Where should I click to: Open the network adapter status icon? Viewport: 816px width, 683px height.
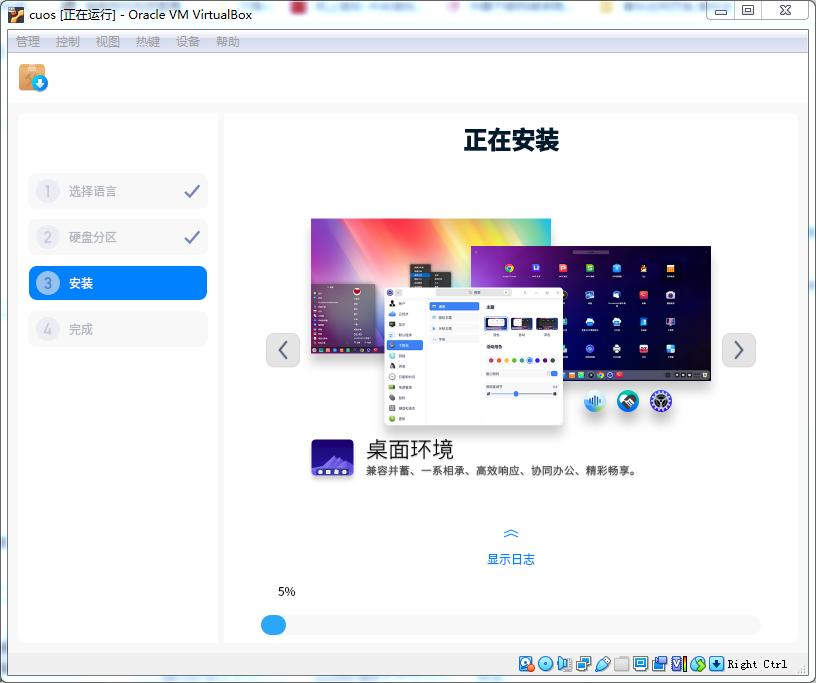click(583, 663)
